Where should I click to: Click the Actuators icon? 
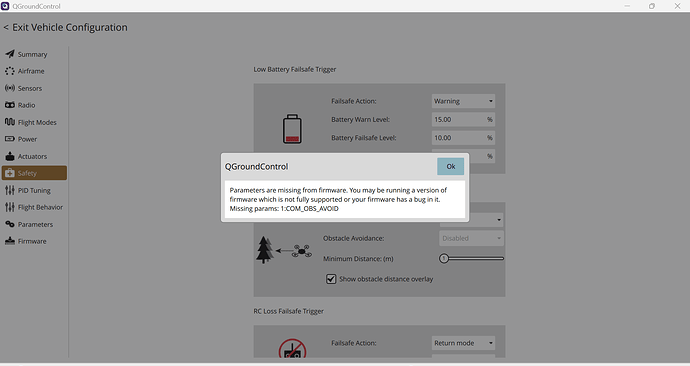(x=10, y=156)
